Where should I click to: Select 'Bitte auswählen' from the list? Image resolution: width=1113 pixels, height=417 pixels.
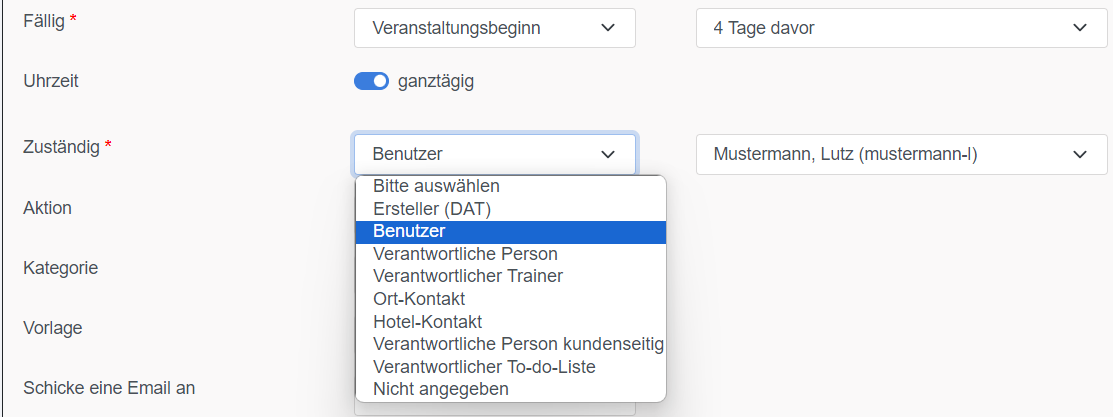pyautogui.click(x=436, y=186)
